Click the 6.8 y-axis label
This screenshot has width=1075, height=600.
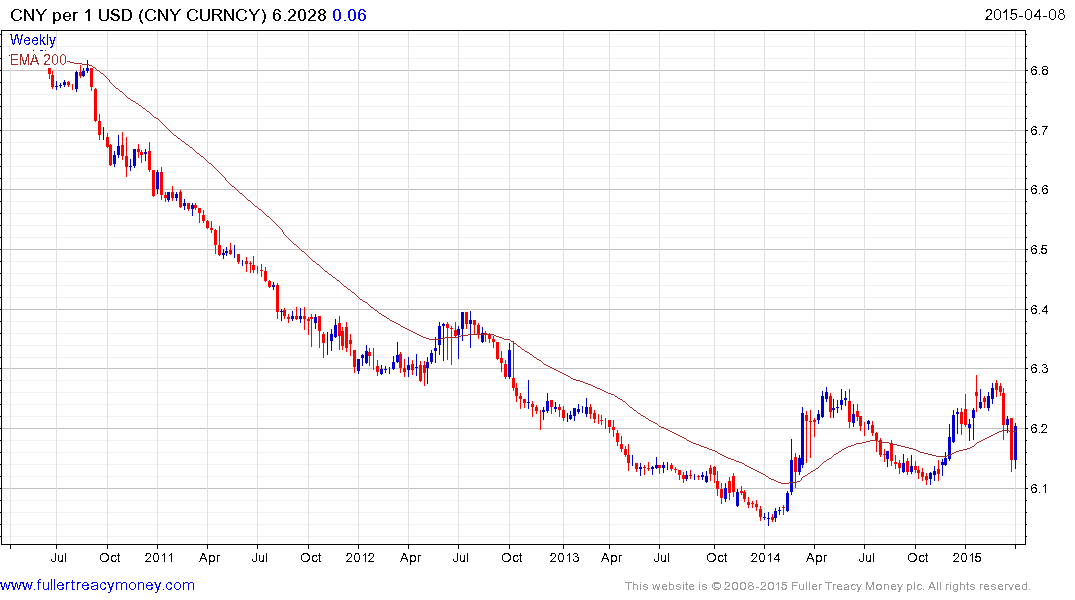point(1039,71)
